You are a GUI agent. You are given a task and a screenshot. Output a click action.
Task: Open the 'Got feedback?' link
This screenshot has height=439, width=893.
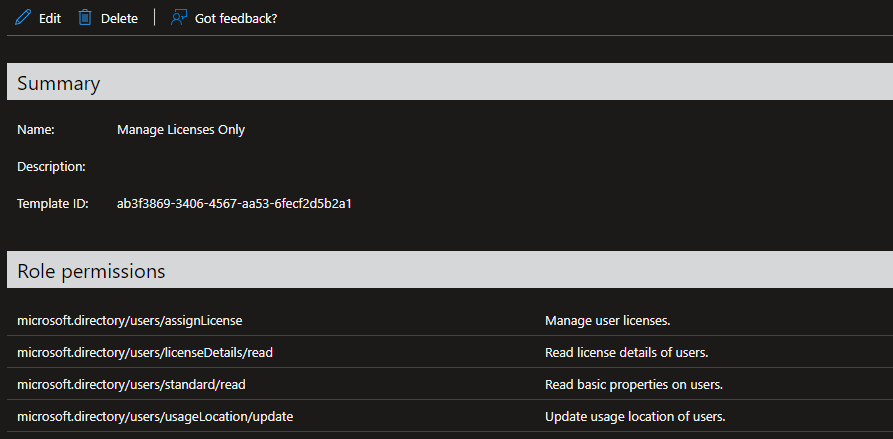point(236,18)
